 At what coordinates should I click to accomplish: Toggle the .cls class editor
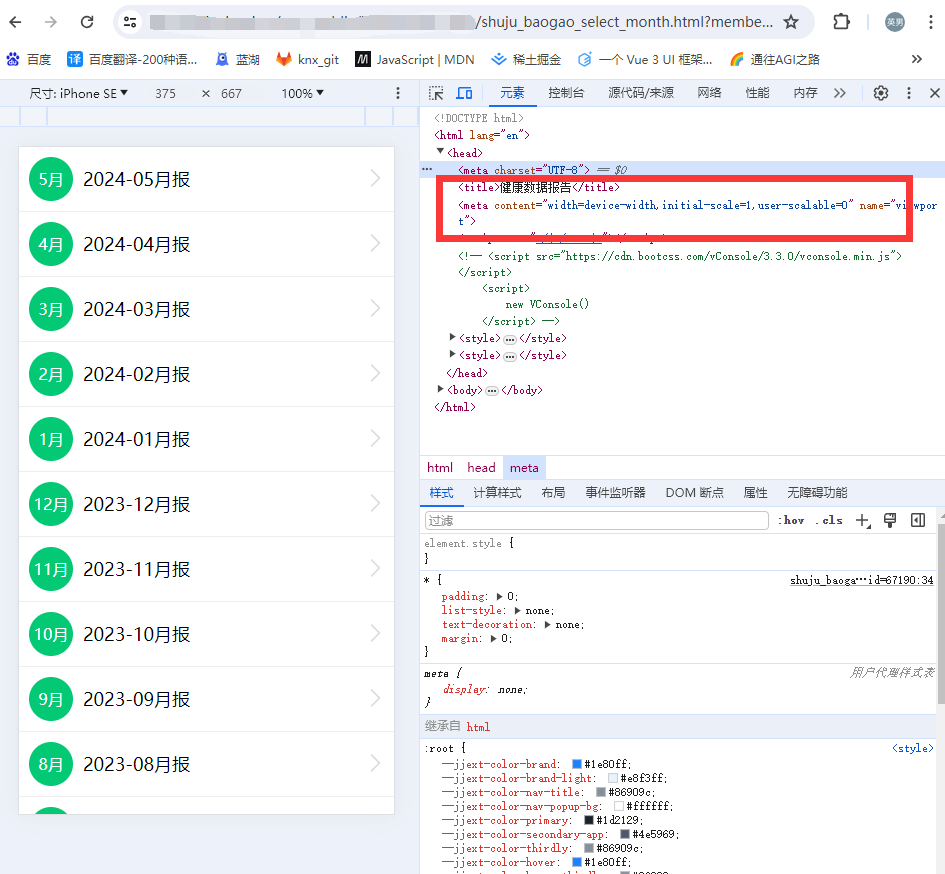point(829,520)
